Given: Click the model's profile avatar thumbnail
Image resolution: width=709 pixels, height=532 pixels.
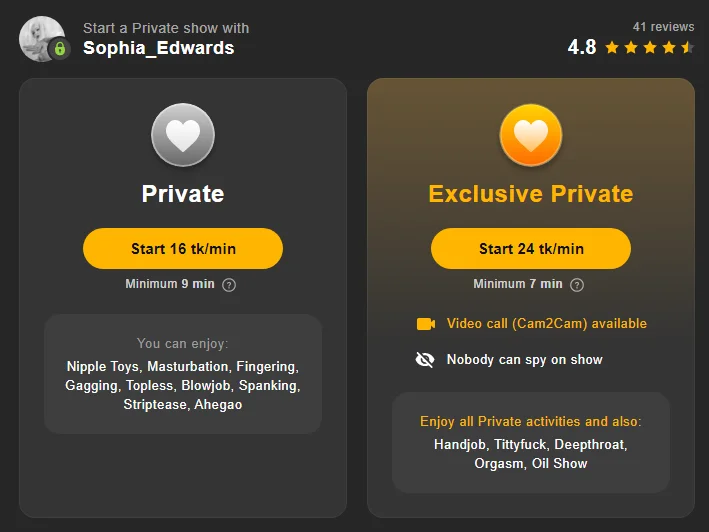Looking at the screenshot, I should [x=40, y=38].
